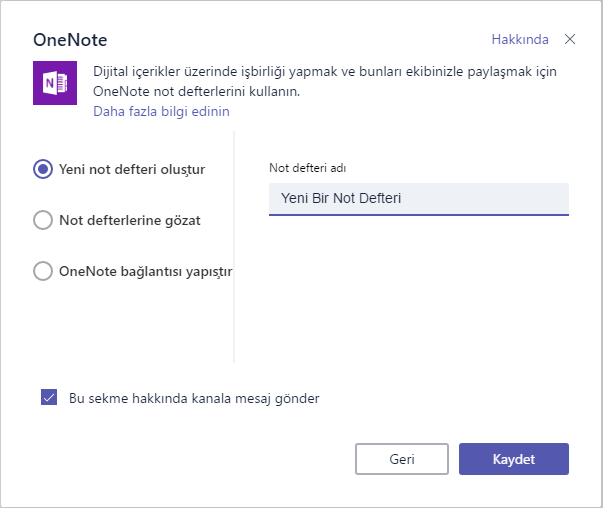Click the 'OneNote bağlantısı yapıştır' label text

click(145, 271)
